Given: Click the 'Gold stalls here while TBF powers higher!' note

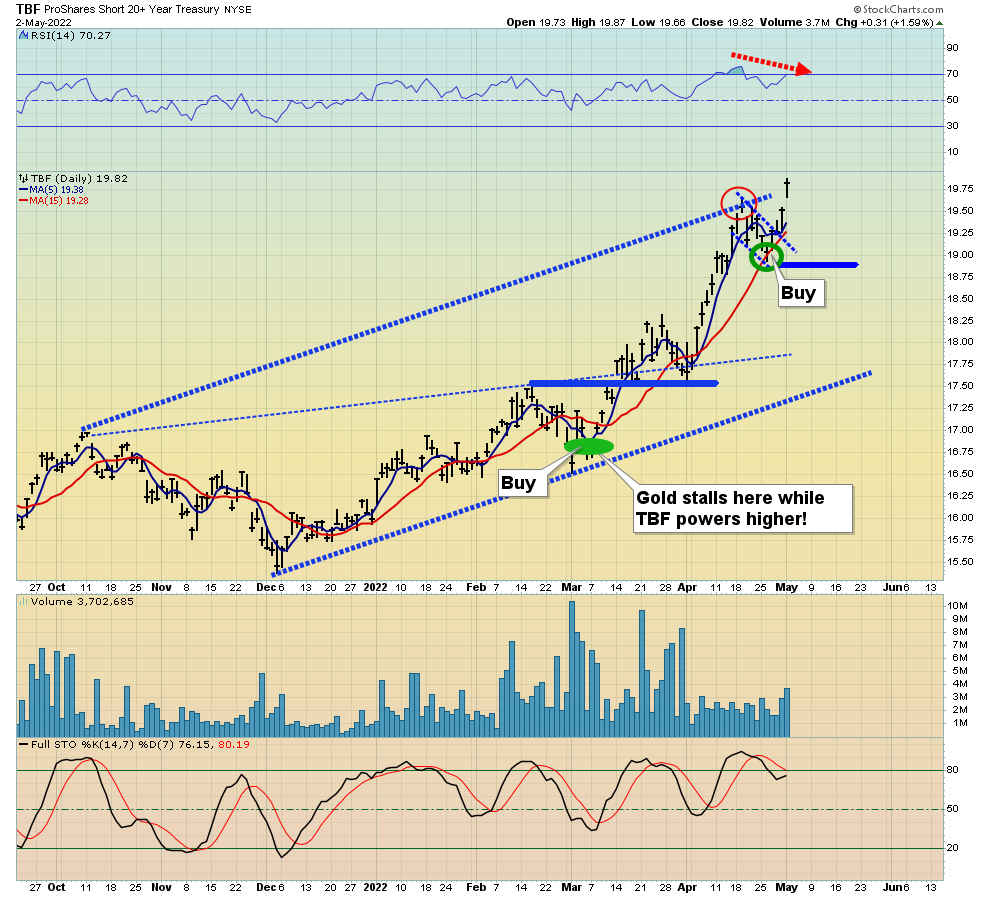Looking at the screenshot, I should pyautogui.click(x=743, y=509).
